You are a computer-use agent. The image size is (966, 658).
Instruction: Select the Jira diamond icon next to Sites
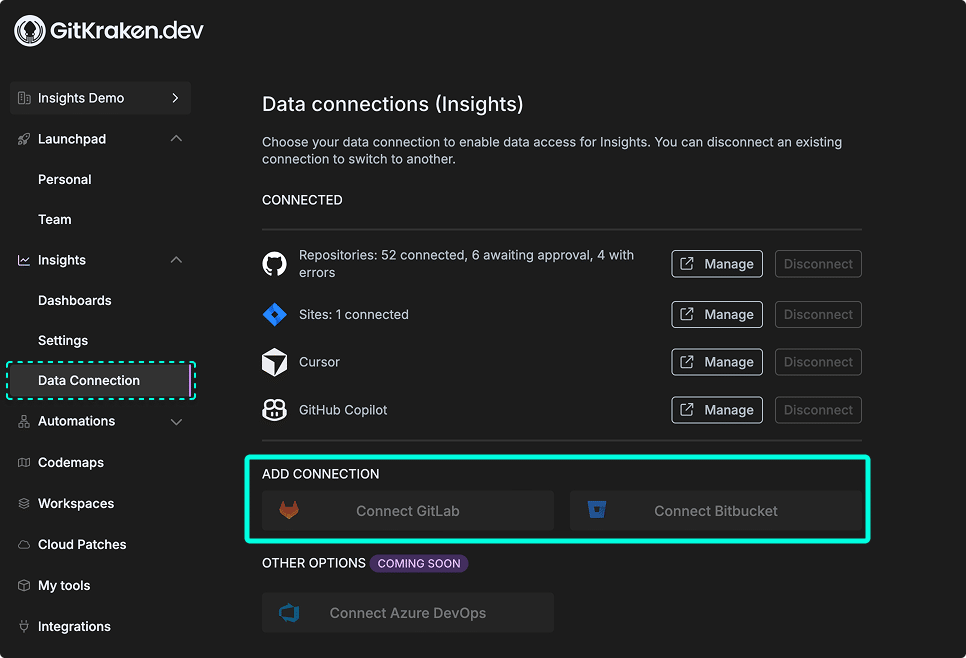click(x=274, y=314)
